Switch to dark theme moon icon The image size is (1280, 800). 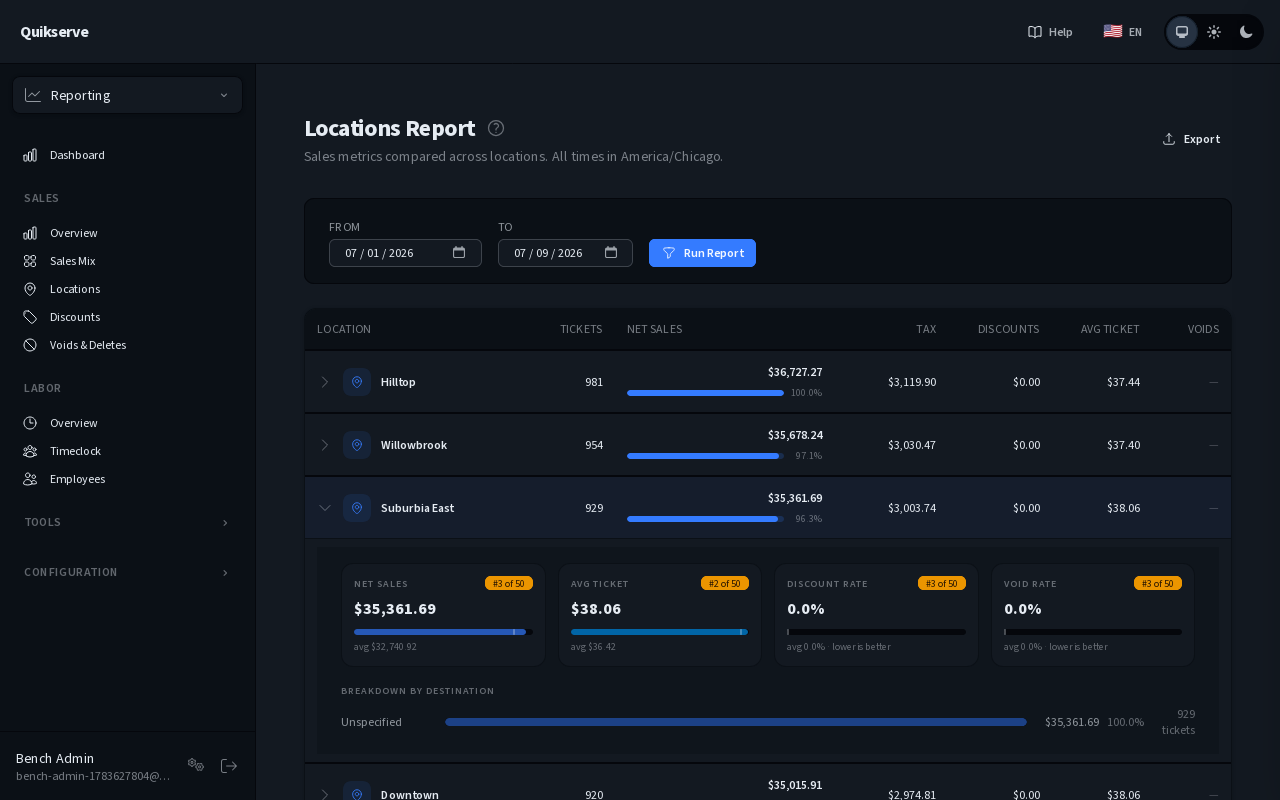click(x=1246, y=32)
